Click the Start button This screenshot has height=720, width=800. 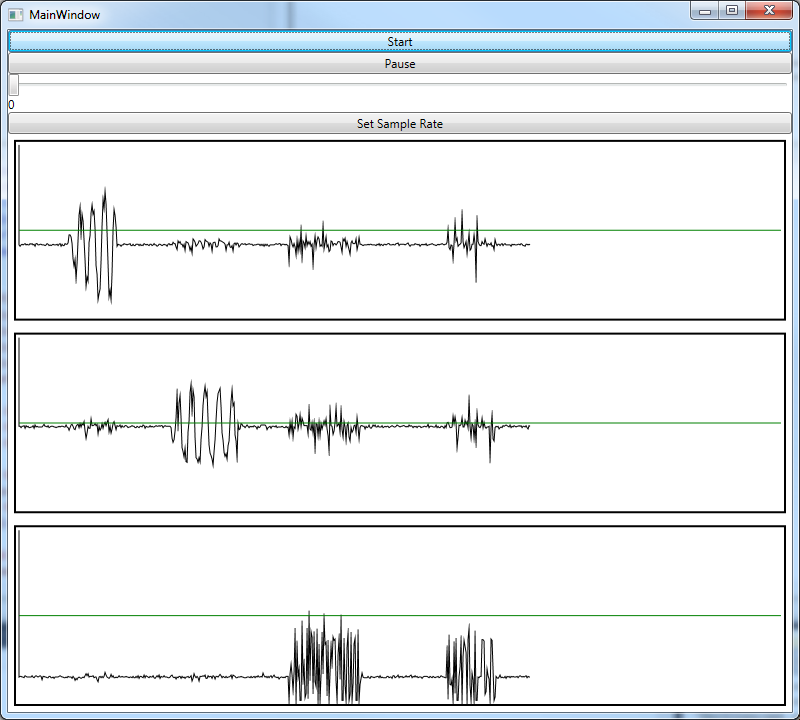[400, 42]
